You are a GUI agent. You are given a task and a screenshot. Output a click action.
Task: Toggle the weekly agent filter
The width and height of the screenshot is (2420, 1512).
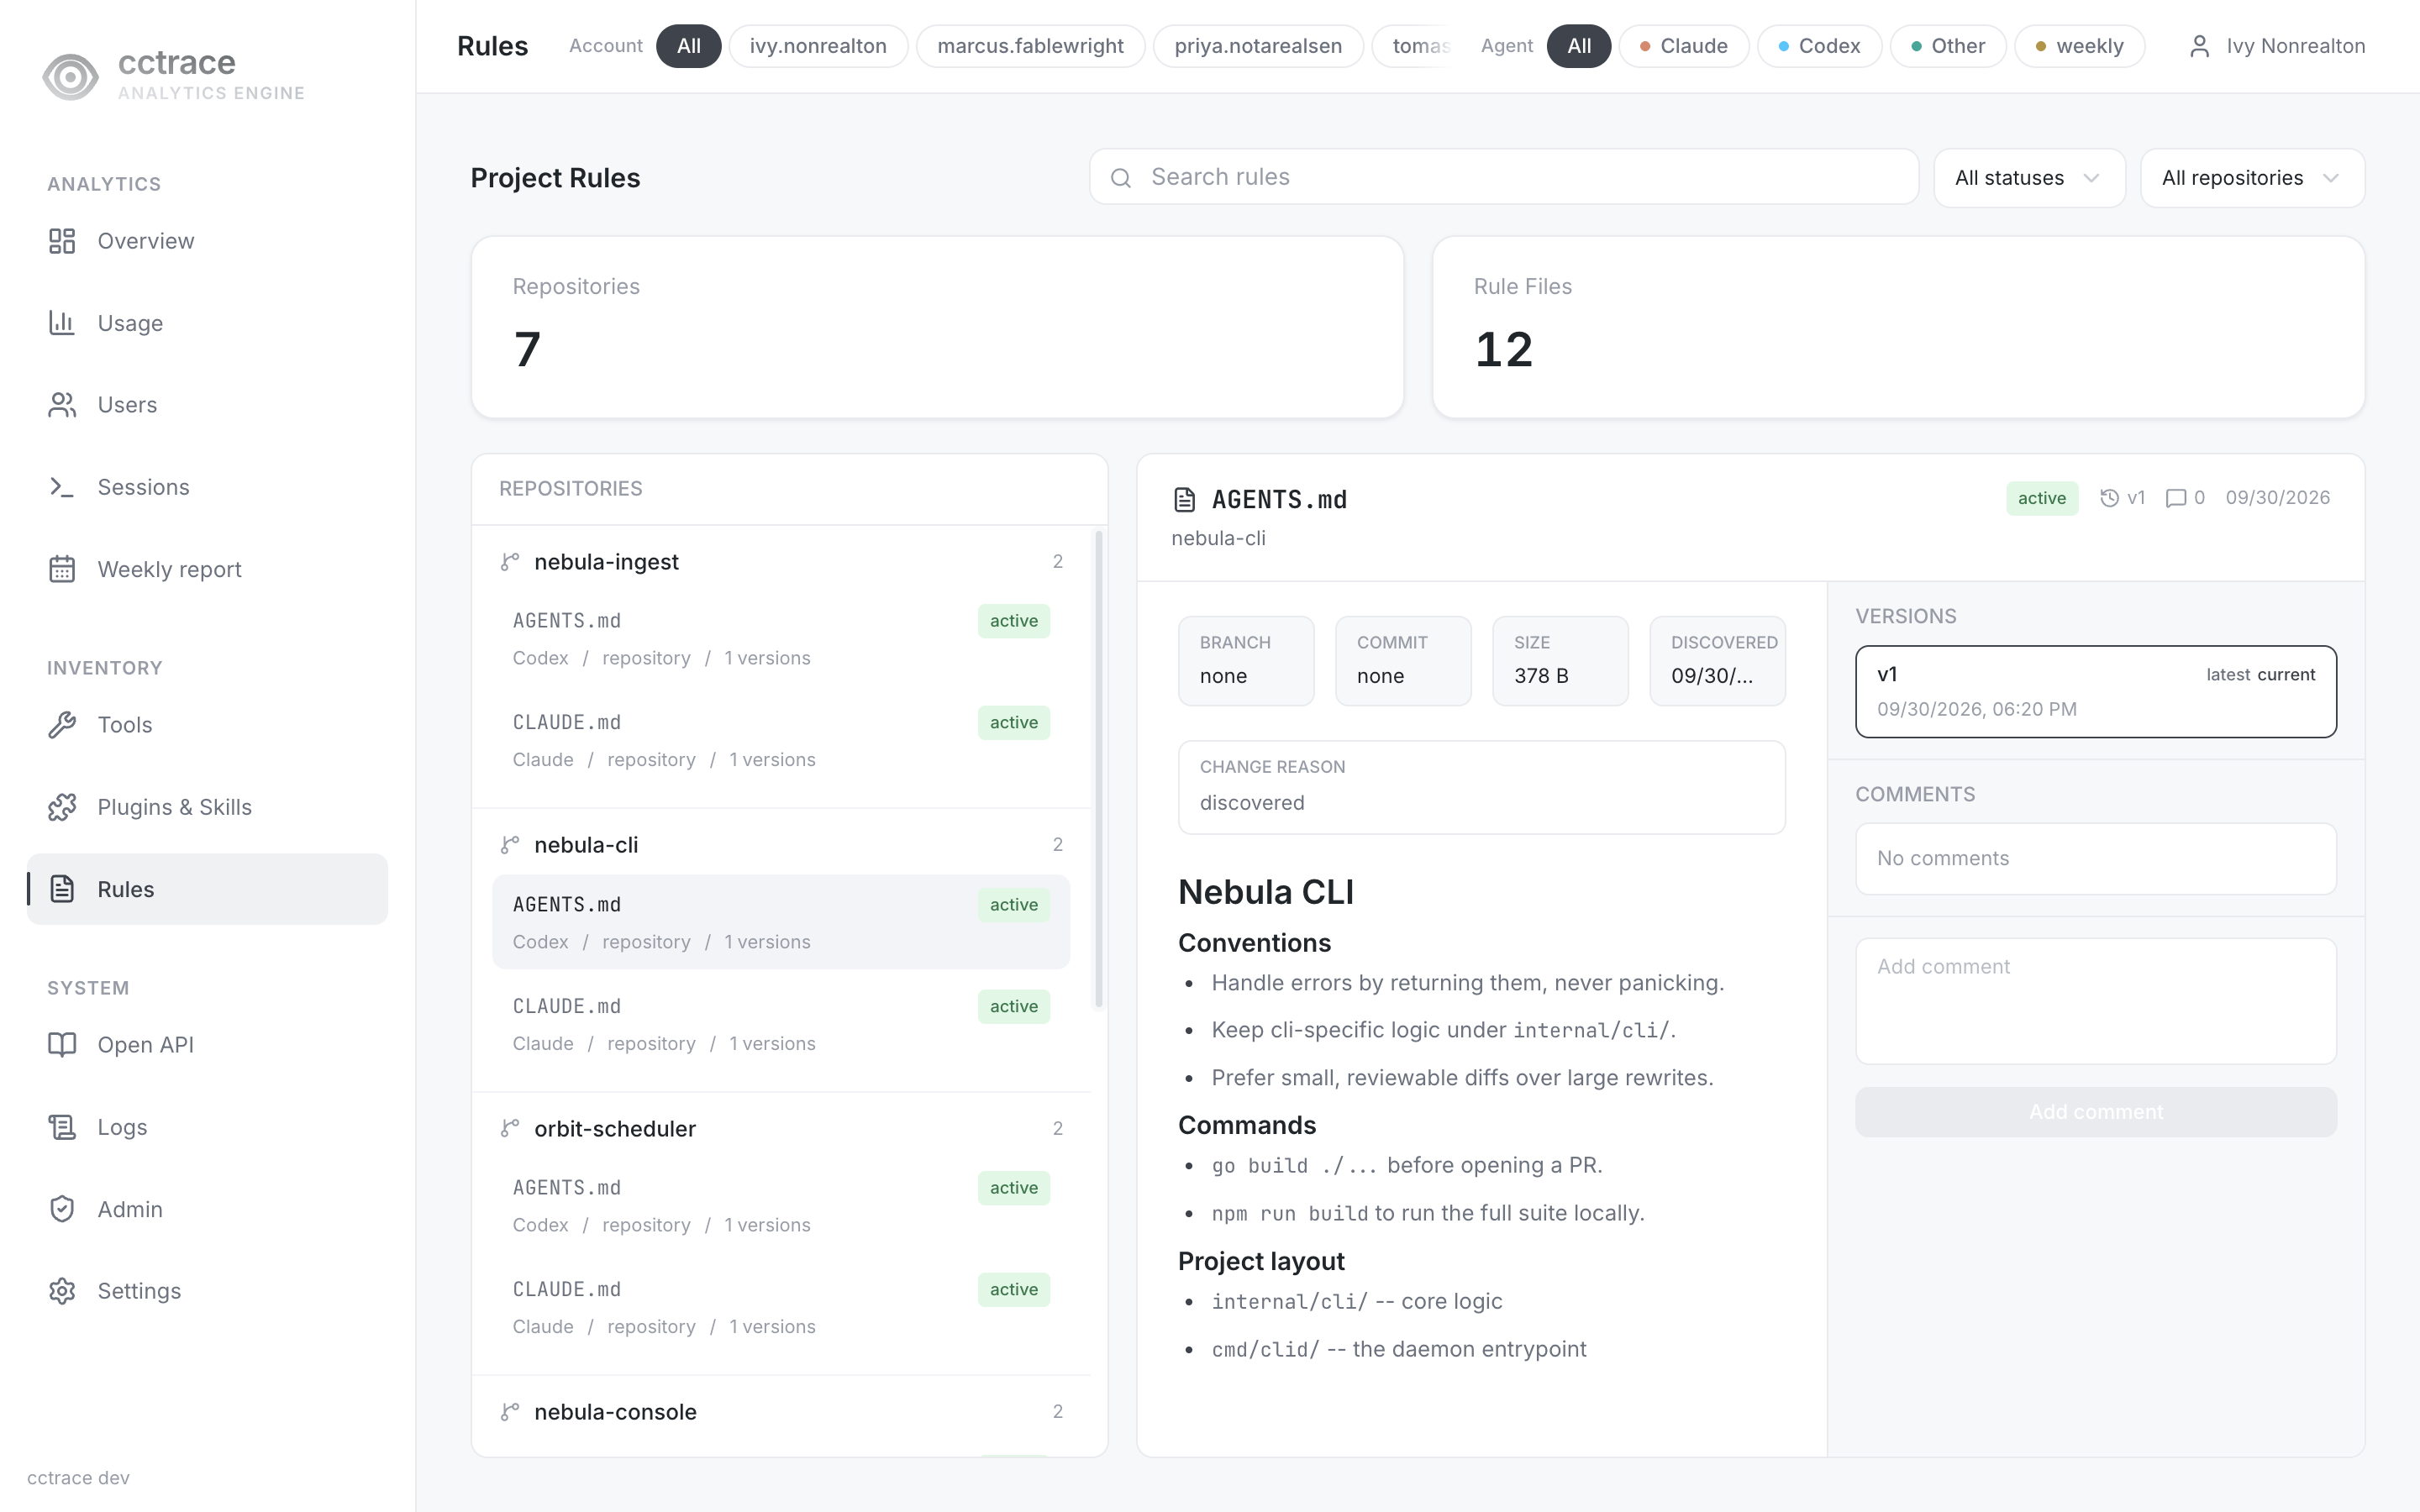point(2080,46)
